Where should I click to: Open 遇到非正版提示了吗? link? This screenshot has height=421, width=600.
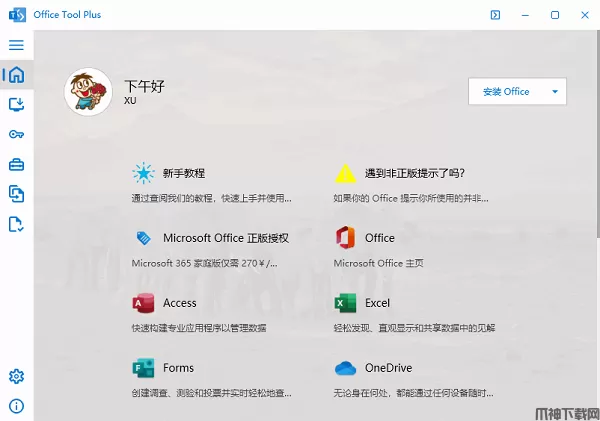415,173
